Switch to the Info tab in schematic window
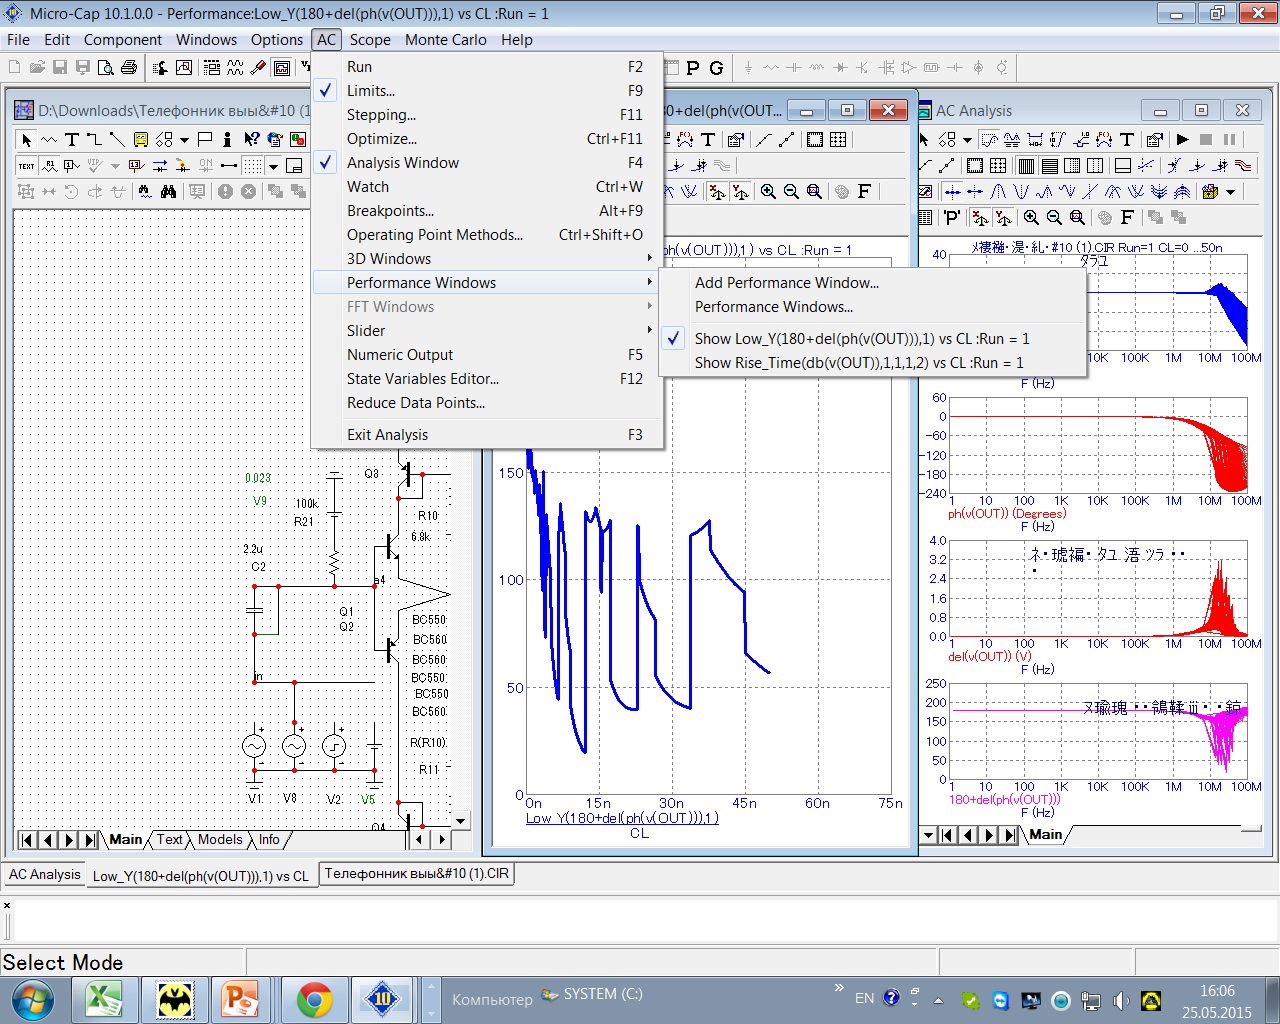This screenshot has height=1024, width=1280. 269,840
